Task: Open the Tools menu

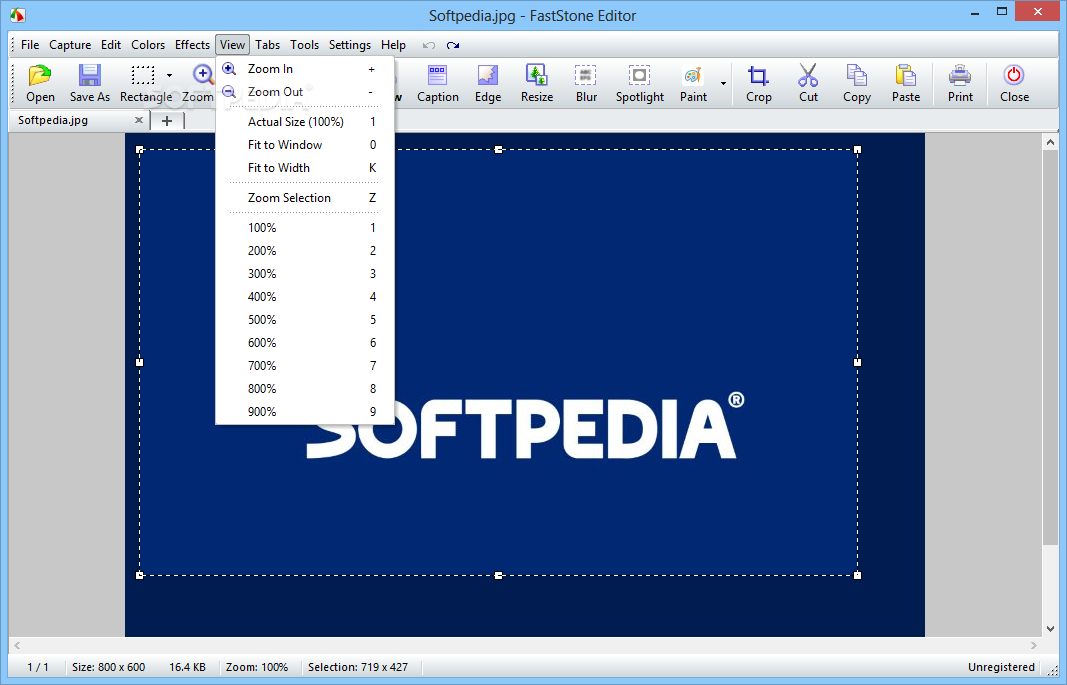Action: tap(304, 45)
